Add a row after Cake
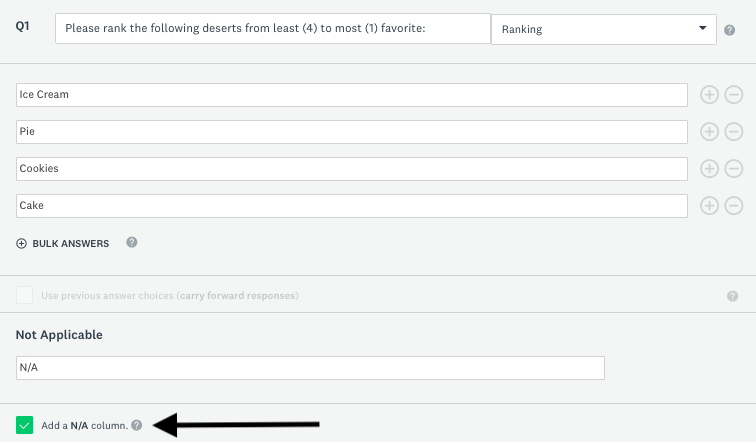The height and width of the screenshot is (443, 756). pos(709,206)
